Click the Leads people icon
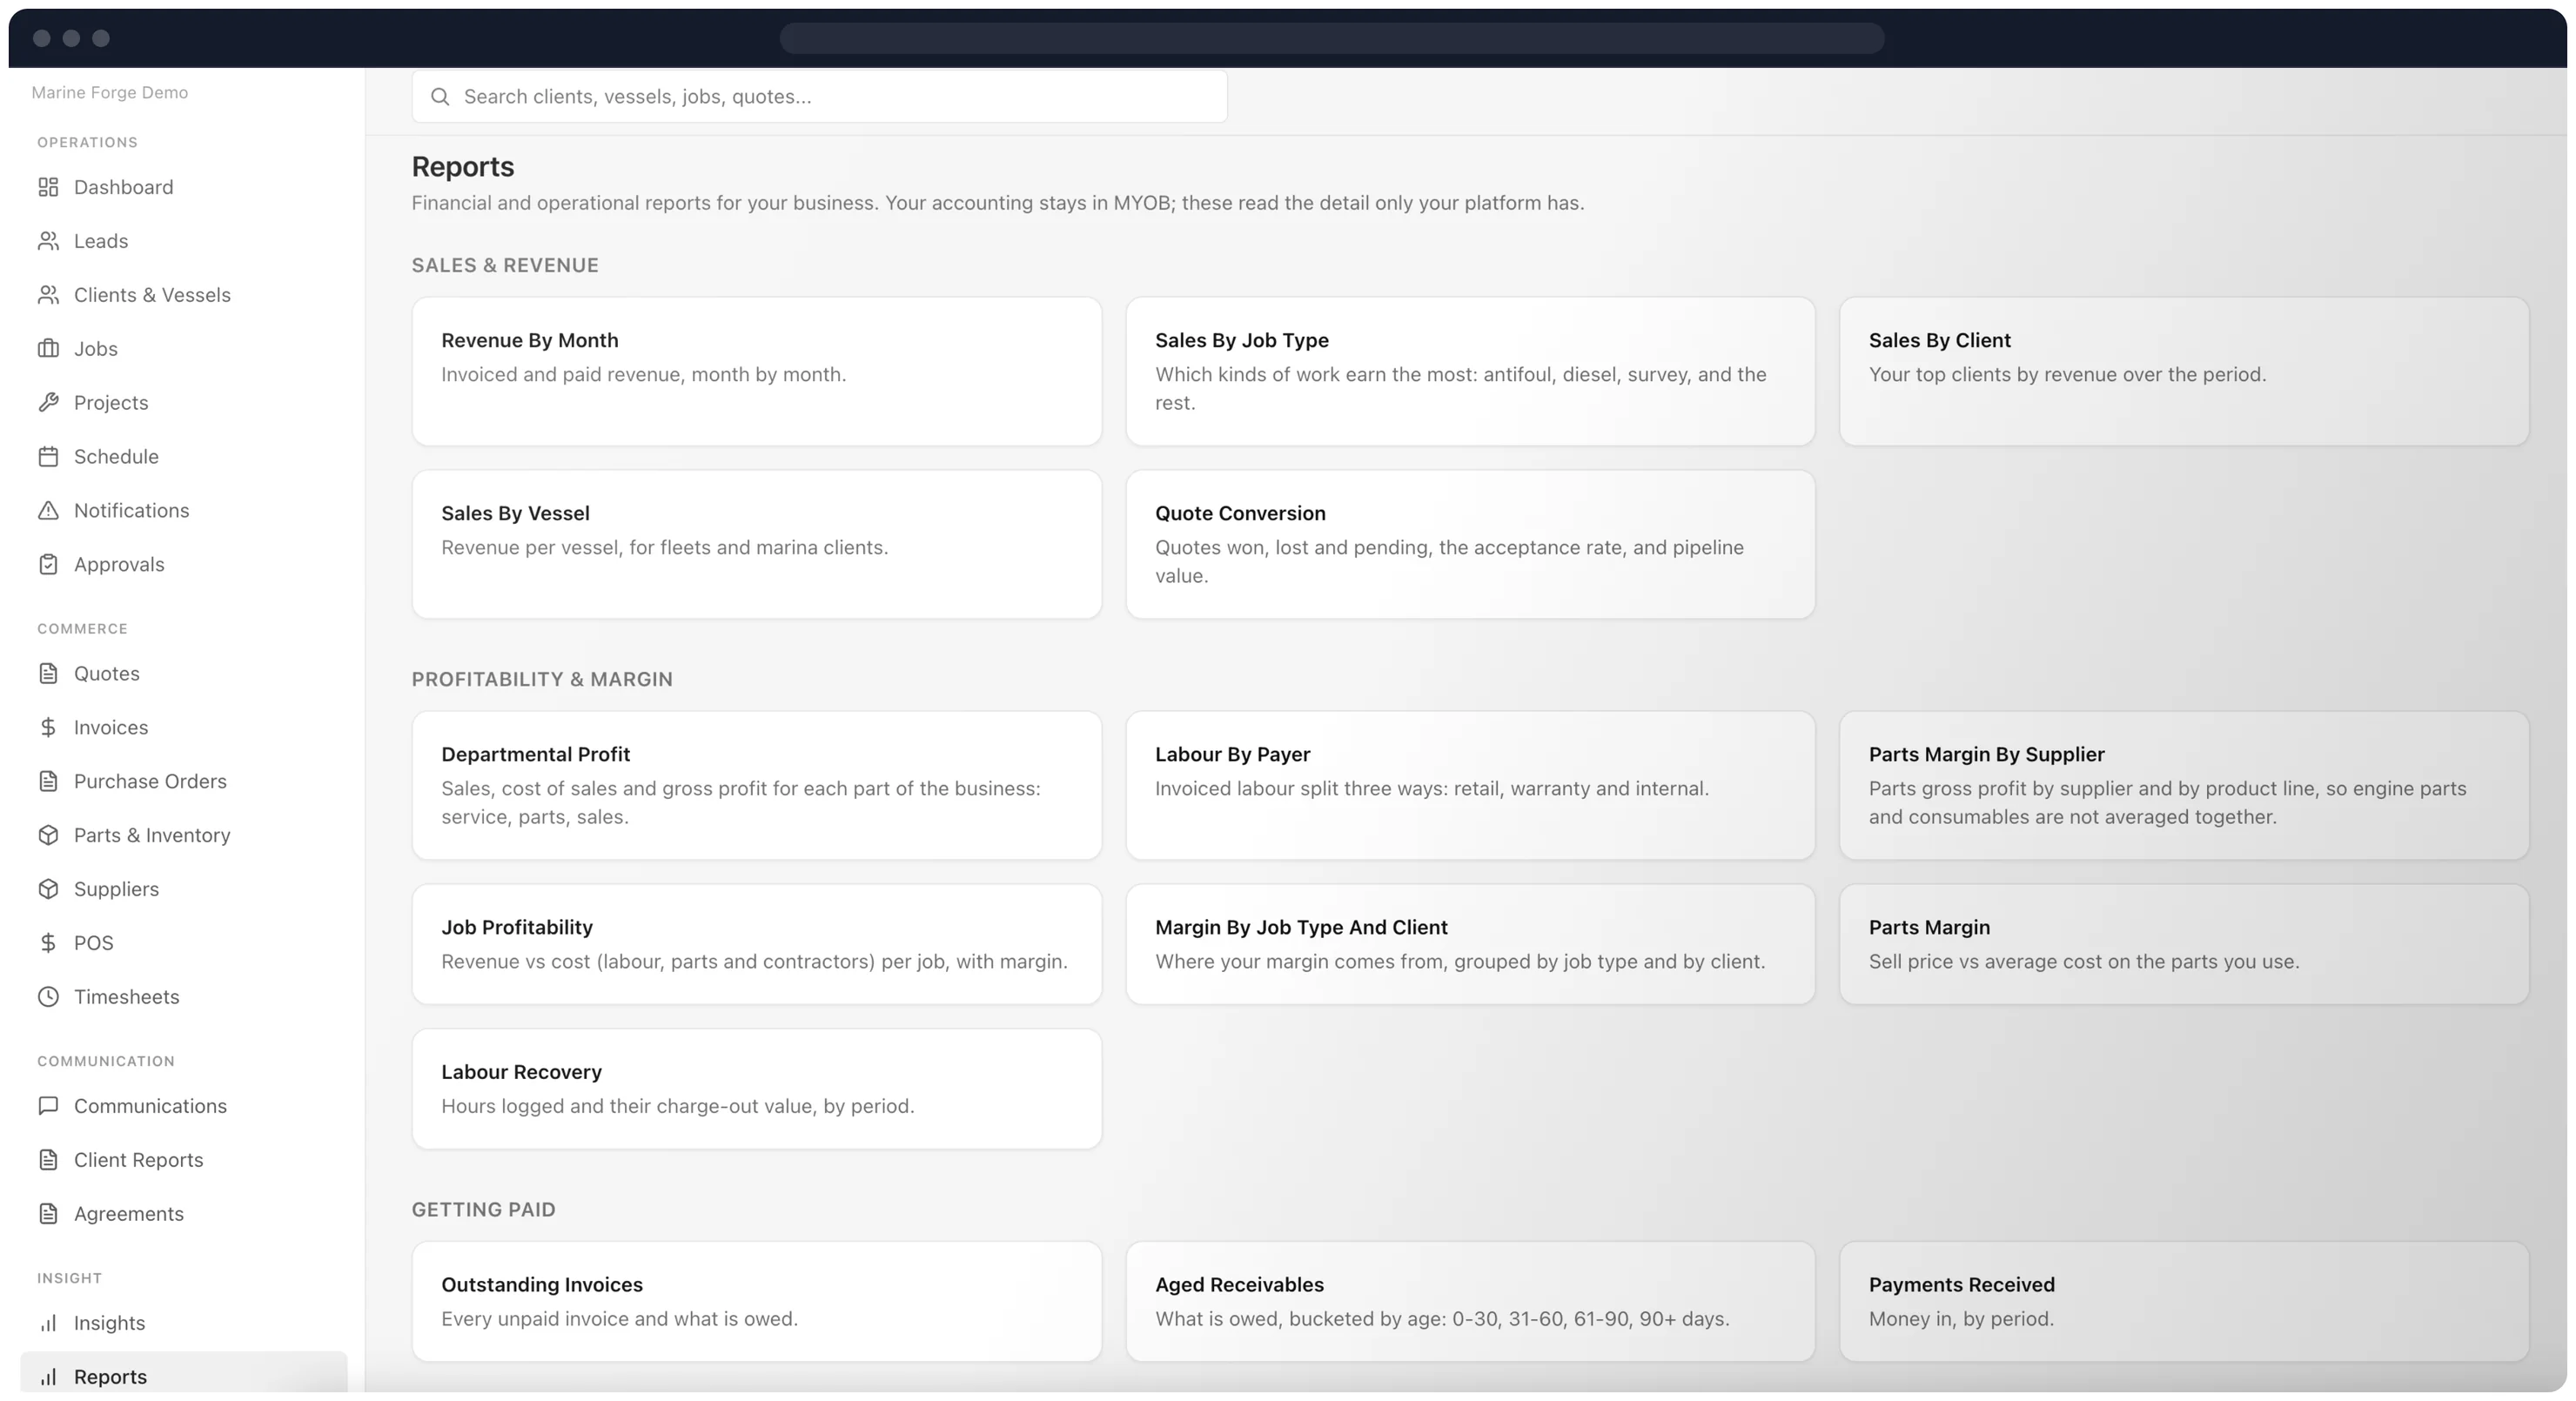 coord(48,241)
